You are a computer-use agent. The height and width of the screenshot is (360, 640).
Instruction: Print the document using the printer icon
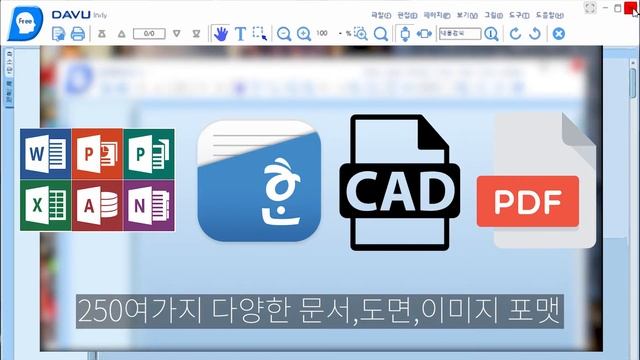click(x=78, y=33)
